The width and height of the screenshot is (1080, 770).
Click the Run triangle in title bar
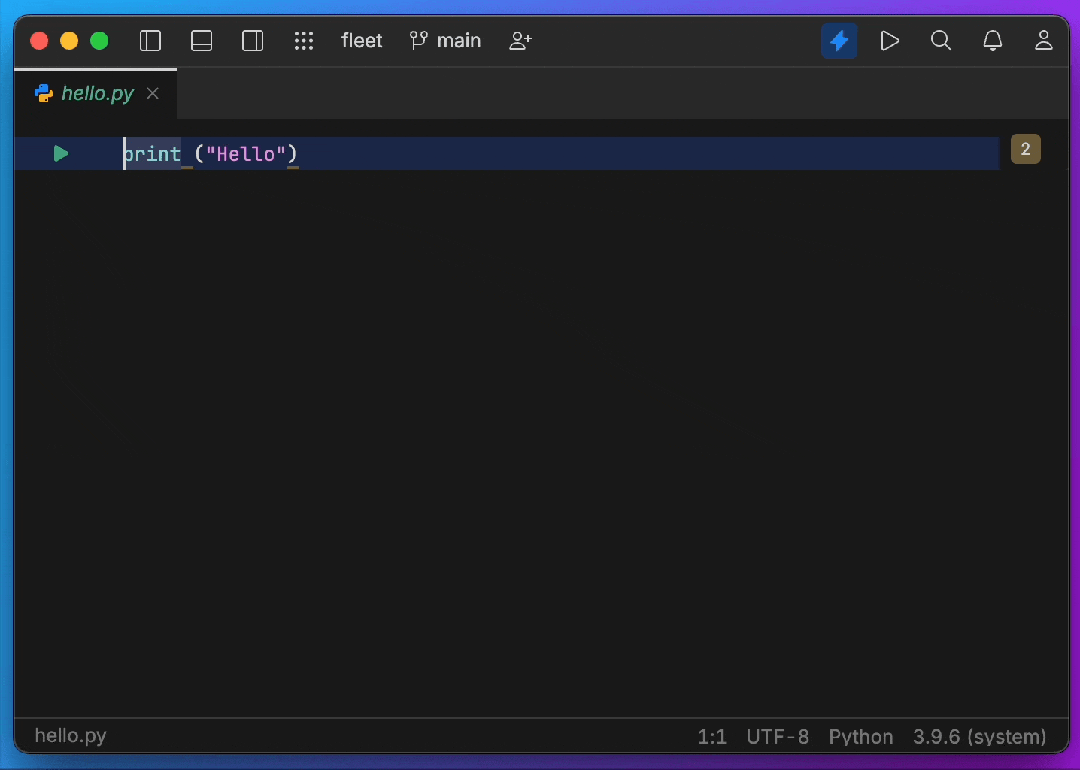click(889, 41)
